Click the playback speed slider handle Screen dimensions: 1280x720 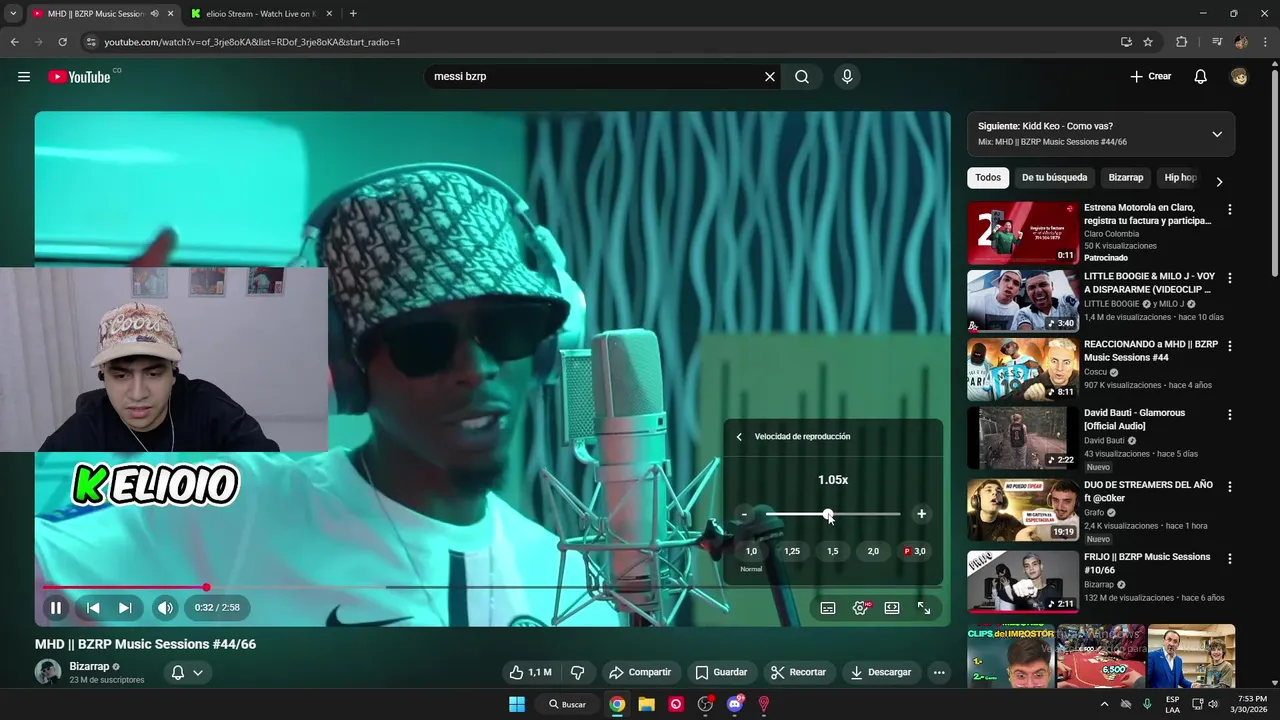[828, 514]
